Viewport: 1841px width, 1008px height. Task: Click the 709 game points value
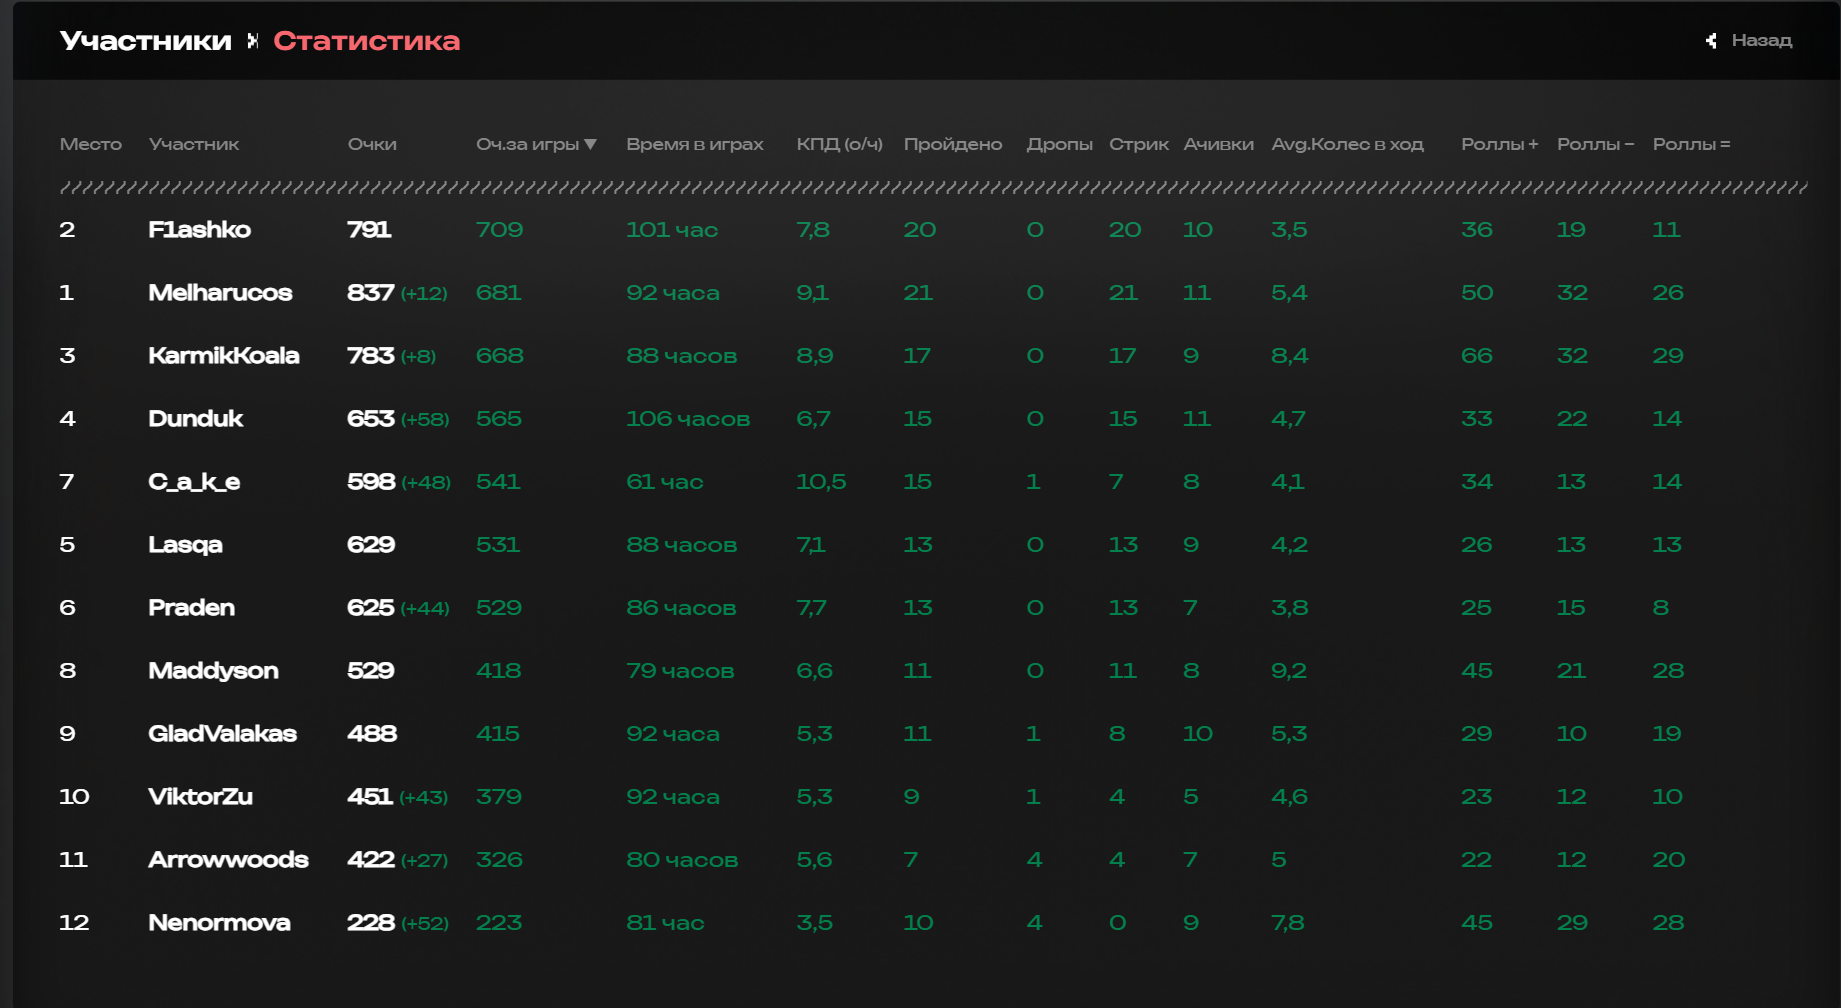(500, 230)
